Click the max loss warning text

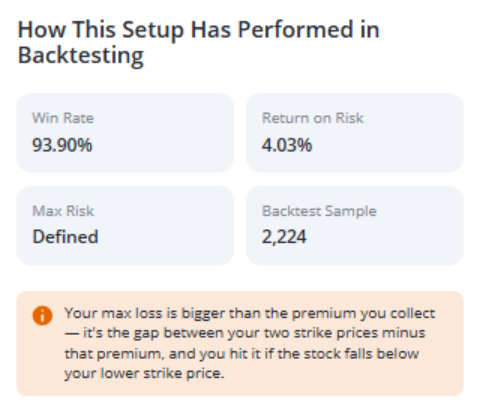pos(250,343)
